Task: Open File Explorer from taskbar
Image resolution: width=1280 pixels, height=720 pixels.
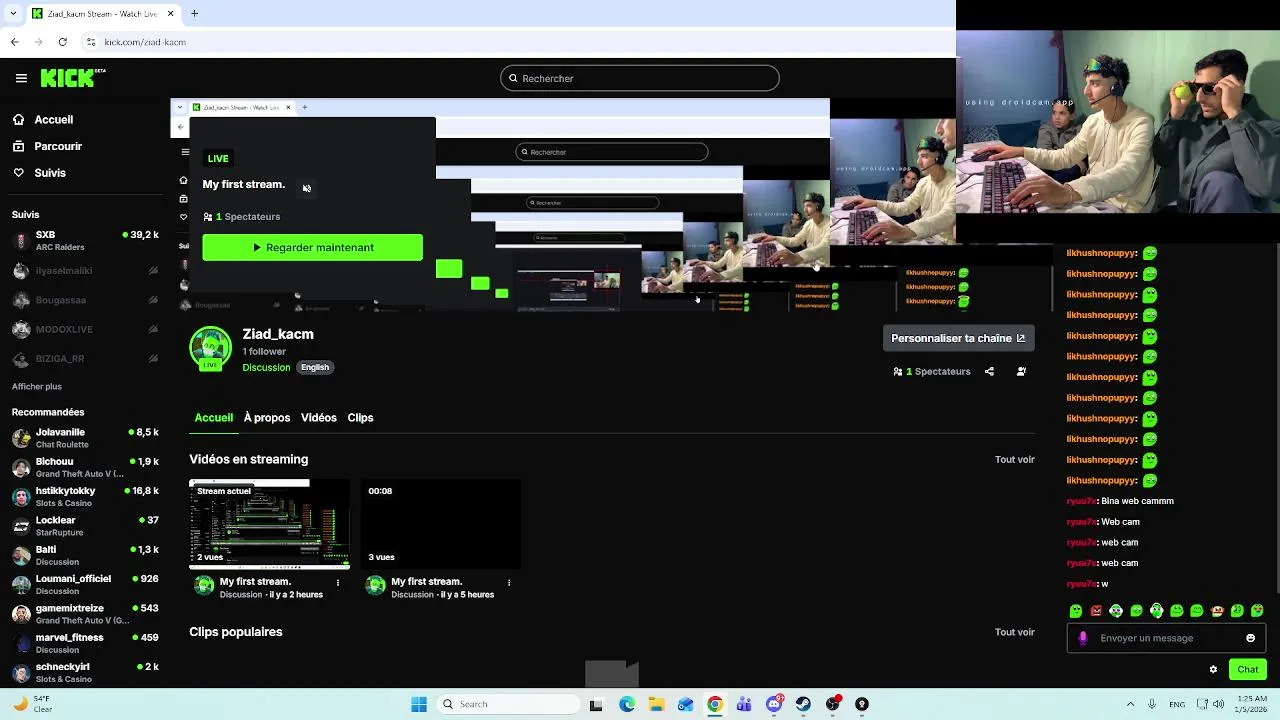Action: tap(656, 704)
